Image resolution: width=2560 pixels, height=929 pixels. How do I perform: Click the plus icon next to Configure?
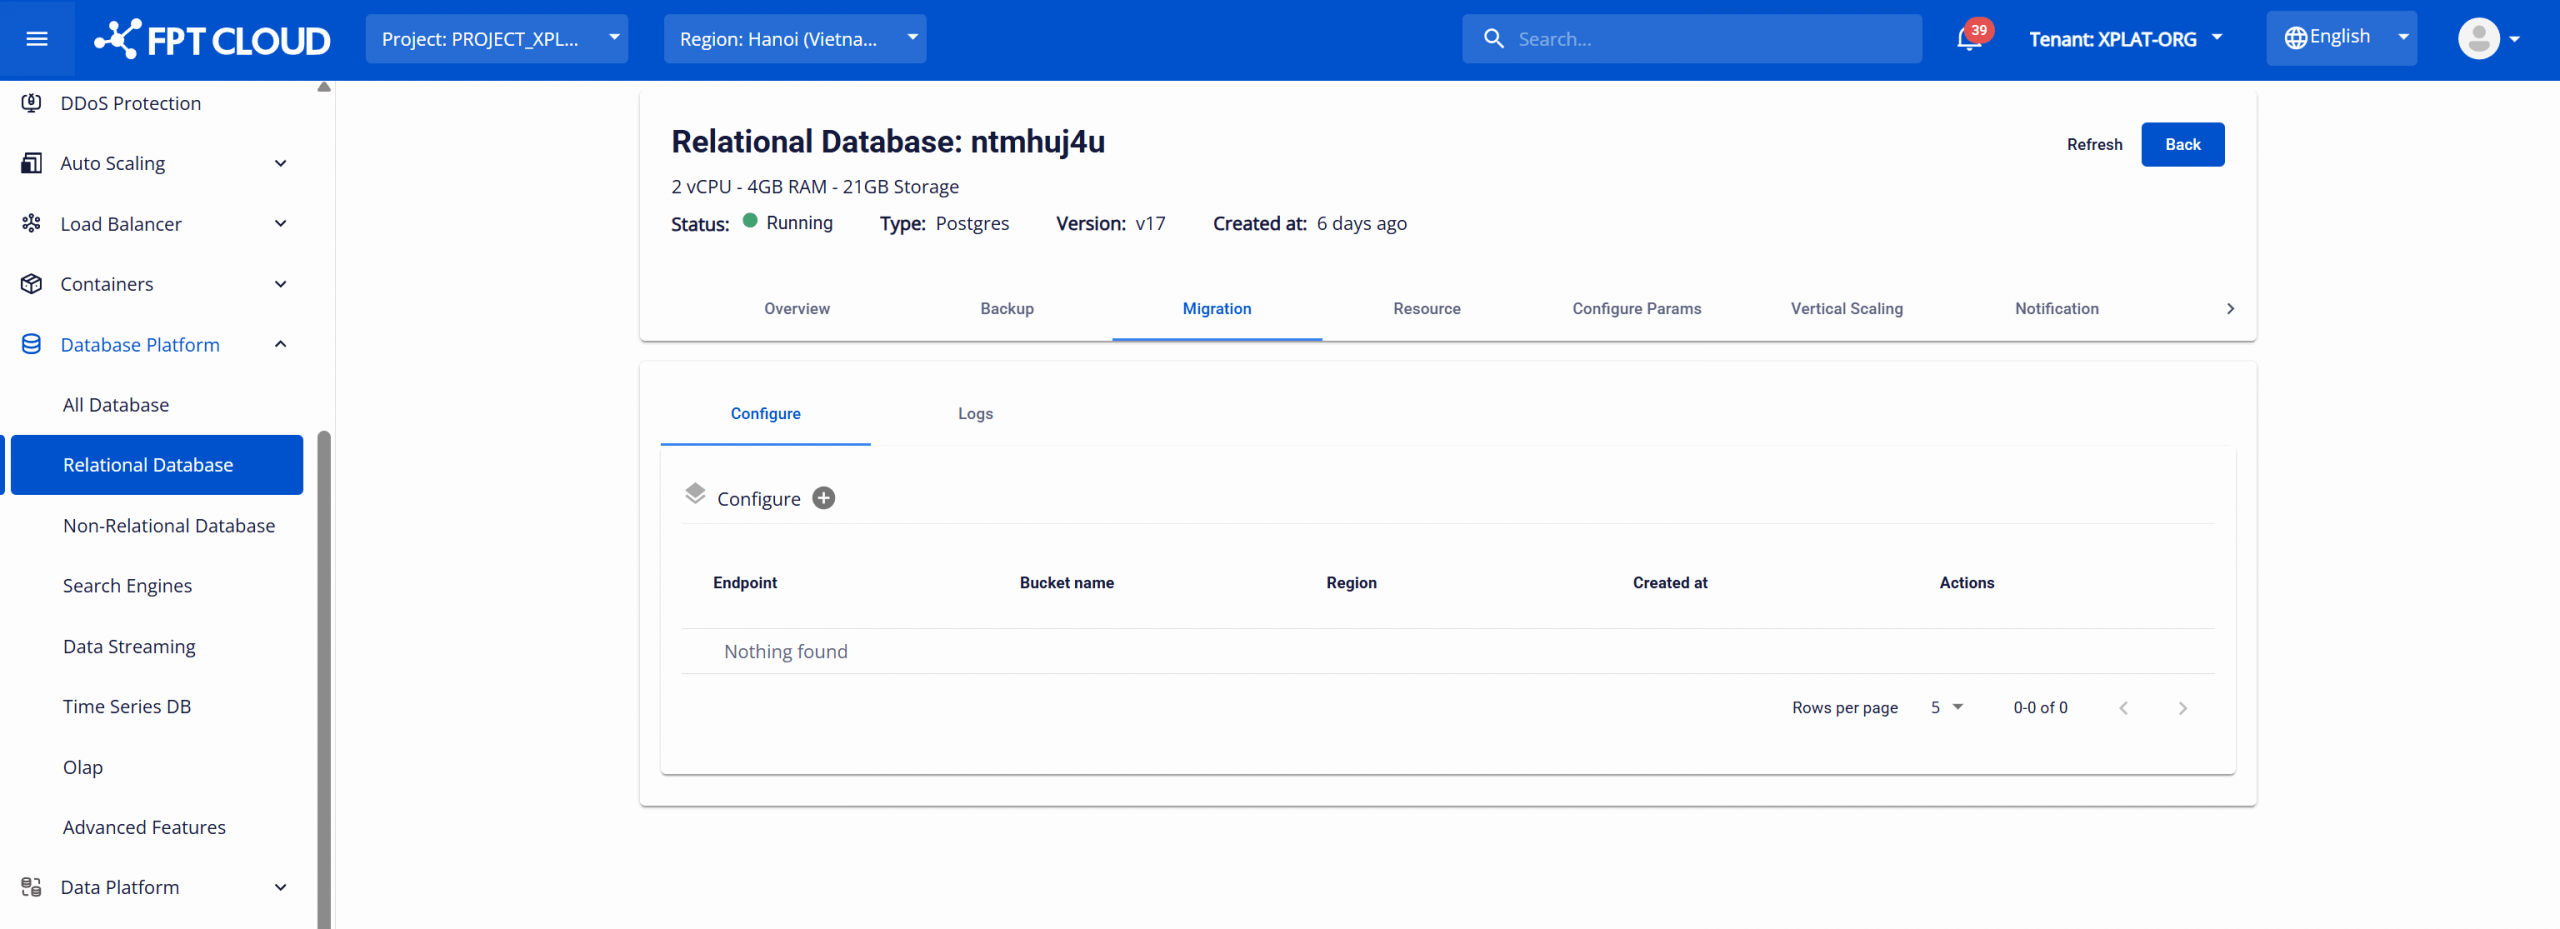(x=823, y=498)
